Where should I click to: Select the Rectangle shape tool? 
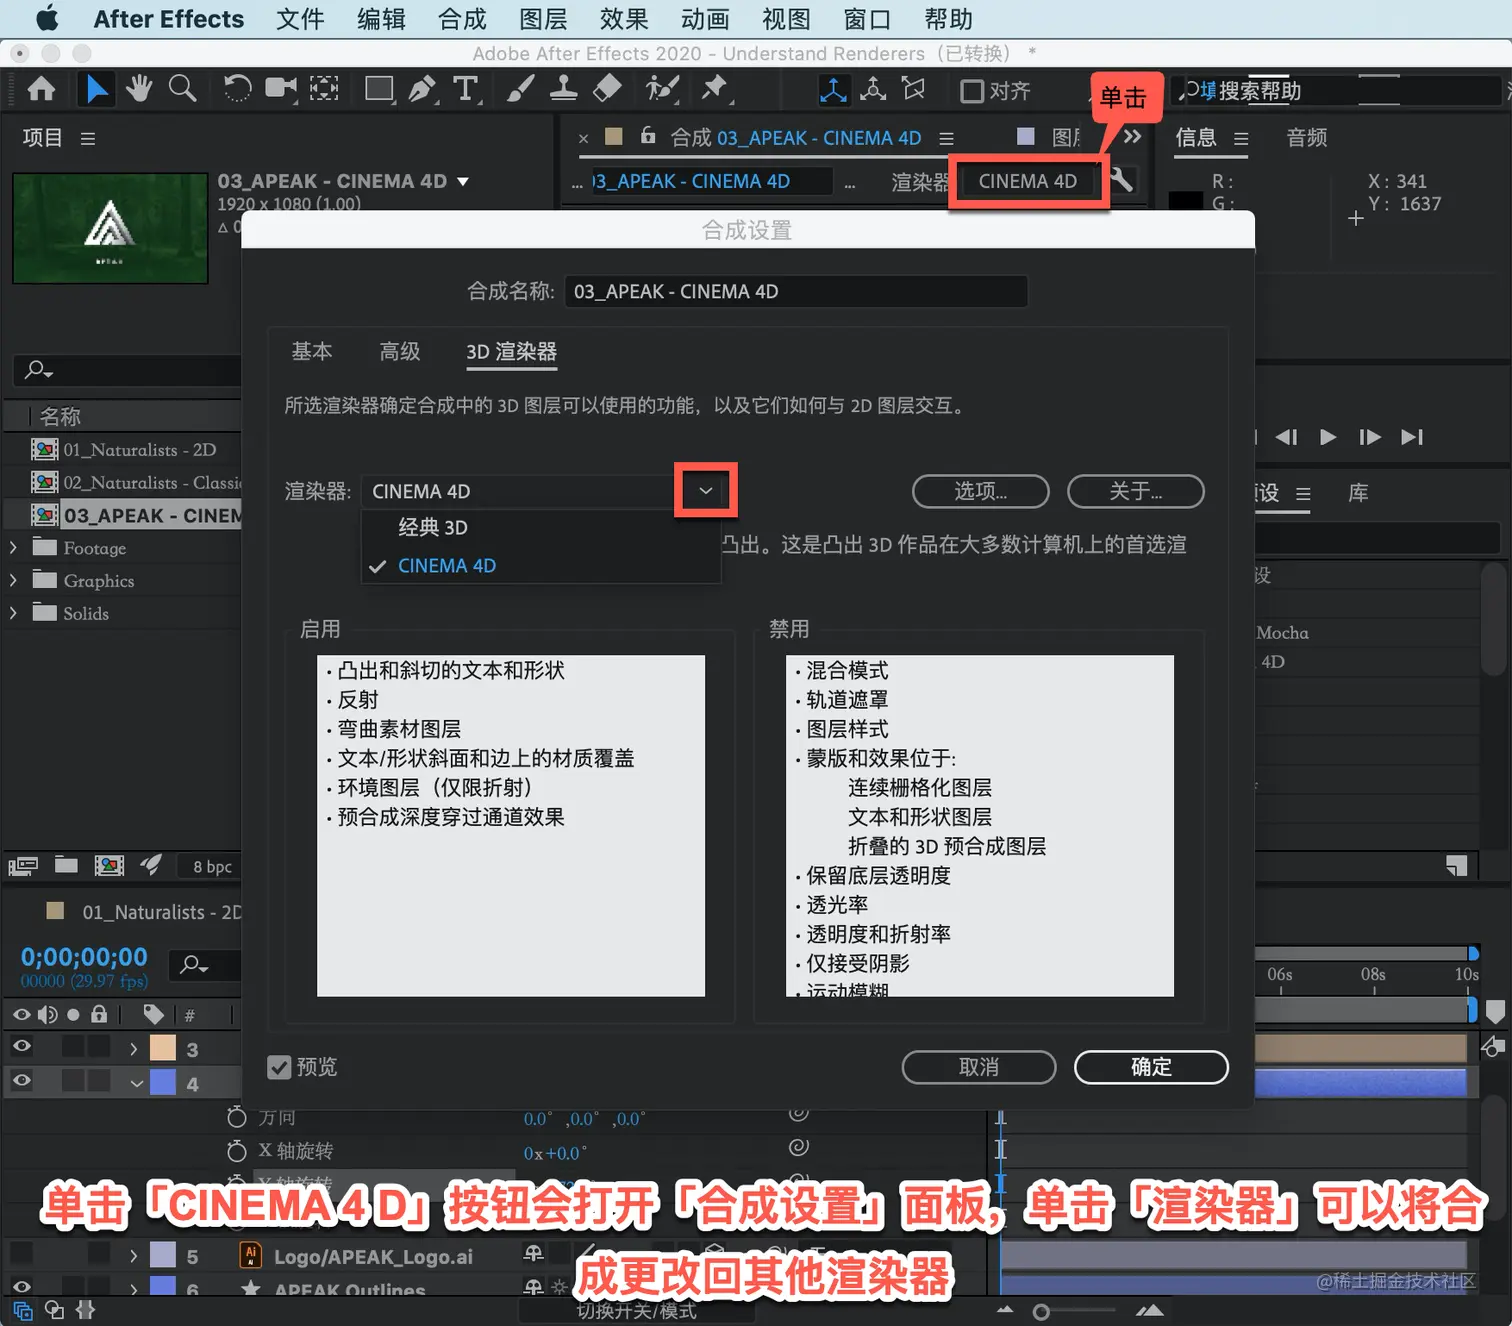pos(379,90)
